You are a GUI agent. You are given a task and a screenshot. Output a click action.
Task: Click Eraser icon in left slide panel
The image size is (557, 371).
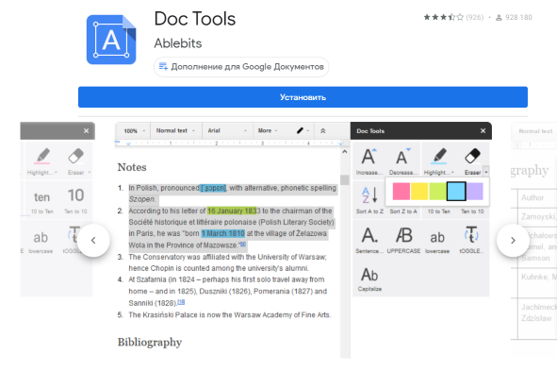click(76, 156)
